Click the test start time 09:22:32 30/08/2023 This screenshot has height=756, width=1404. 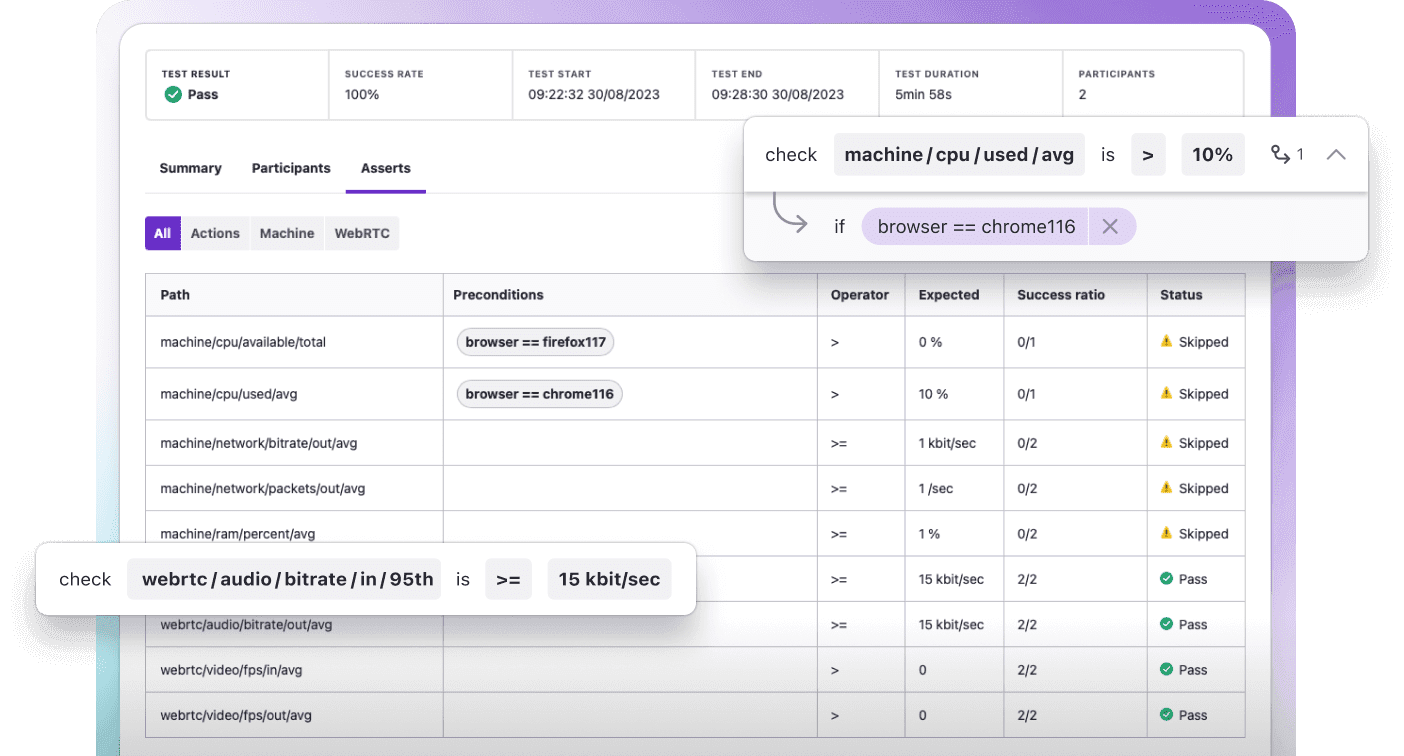[x=594, y=95]
